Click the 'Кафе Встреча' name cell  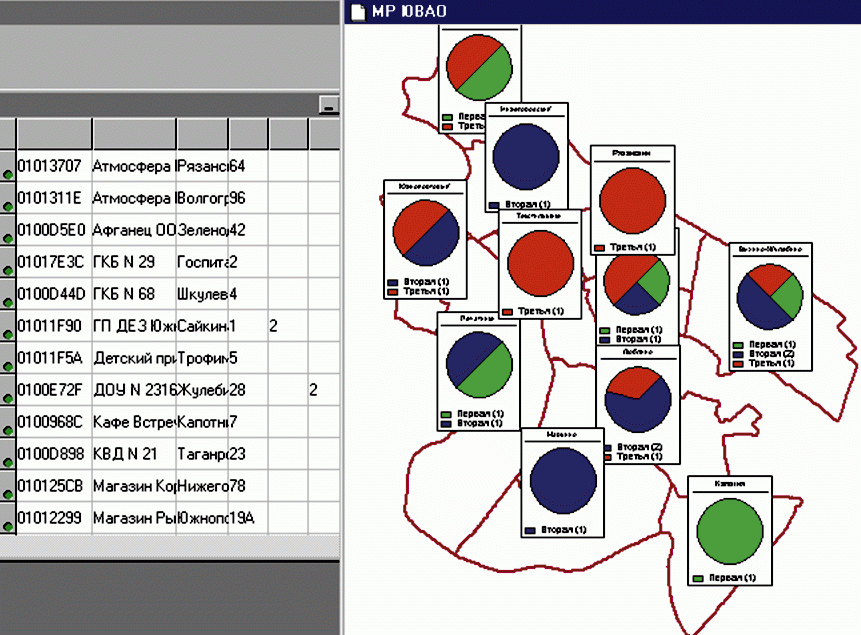(133, 422)
